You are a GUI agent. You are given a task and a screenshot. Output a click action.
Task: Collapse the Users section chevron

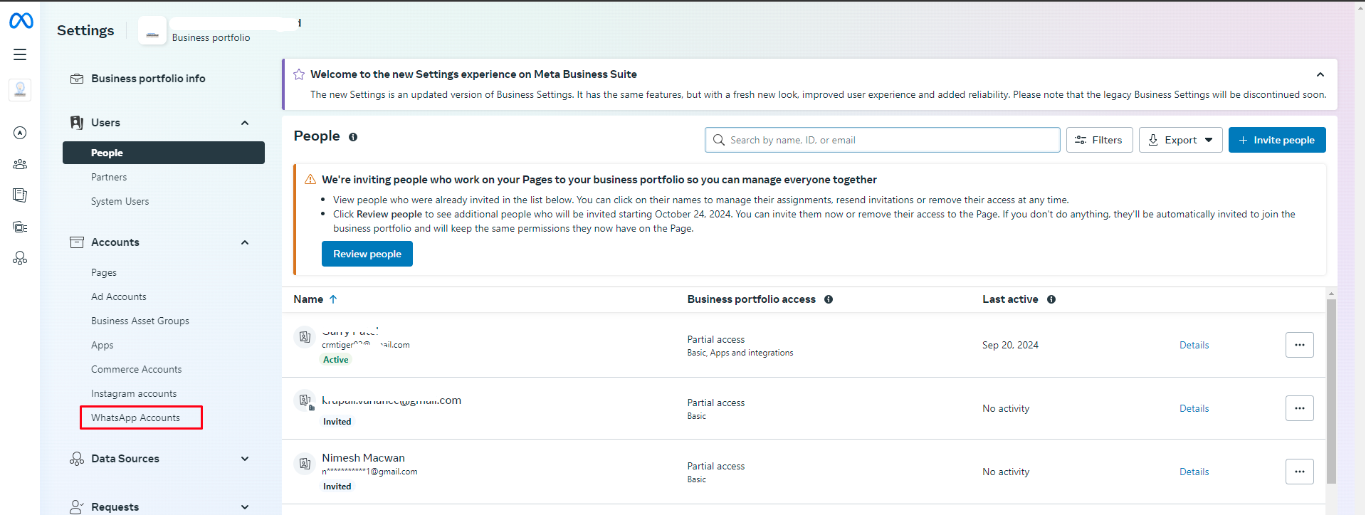(245, 122)
